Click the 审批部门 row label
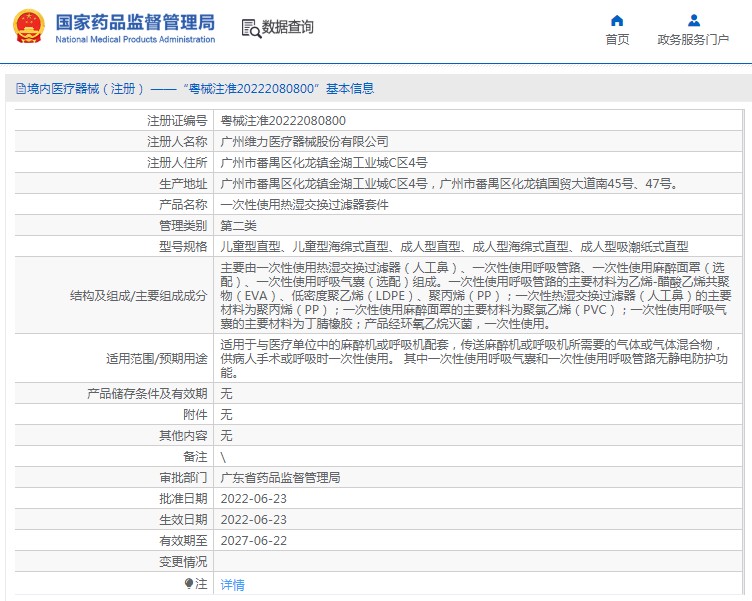 [x=183, y=478]
